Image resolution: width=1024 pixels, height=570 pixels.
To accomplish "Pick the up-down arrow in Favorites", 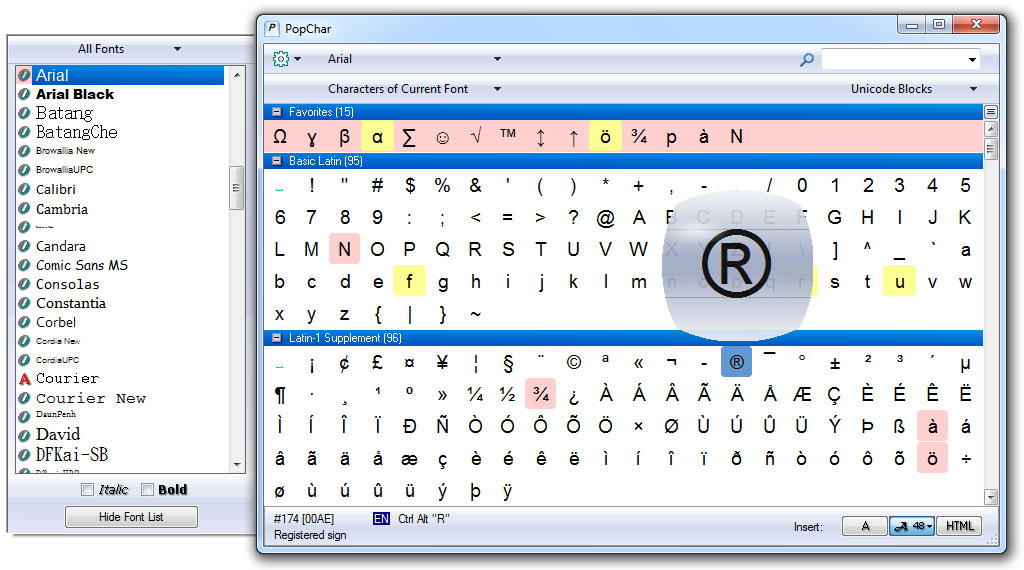I will pos(541,137).
